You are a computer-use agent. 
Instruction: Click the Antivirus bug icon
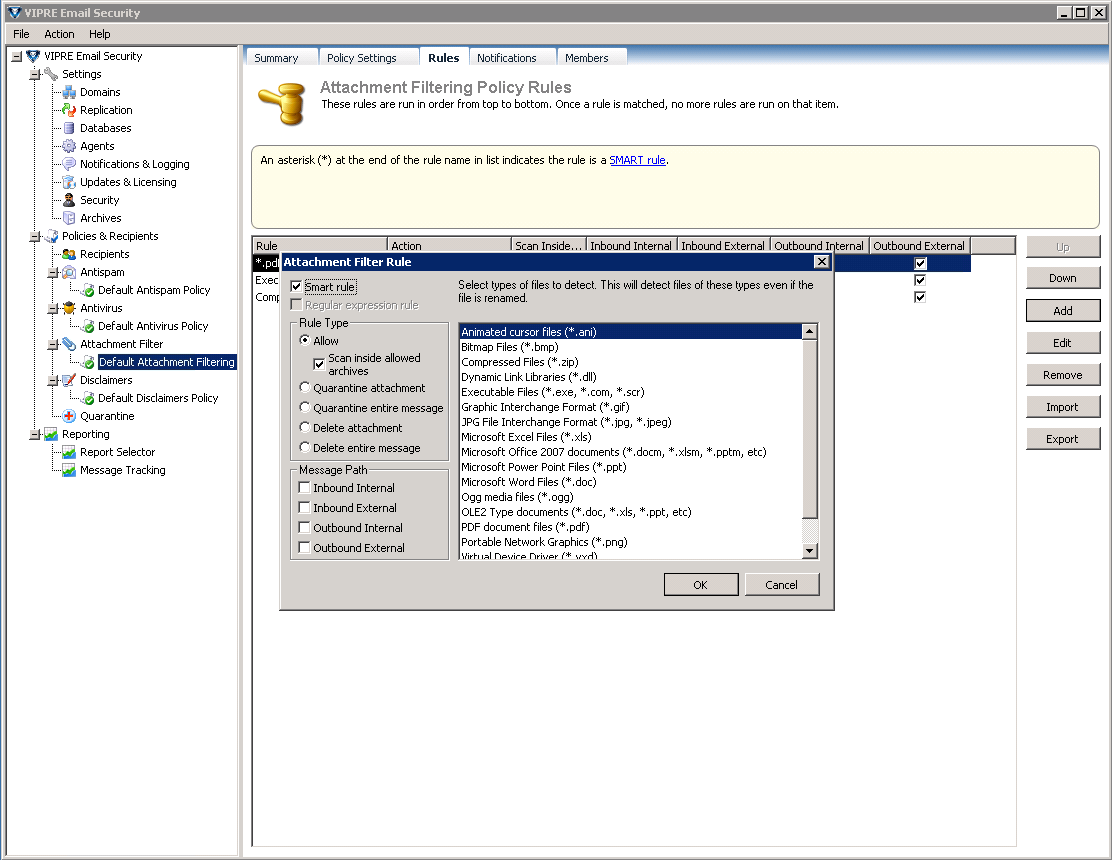tap(69, 308)
